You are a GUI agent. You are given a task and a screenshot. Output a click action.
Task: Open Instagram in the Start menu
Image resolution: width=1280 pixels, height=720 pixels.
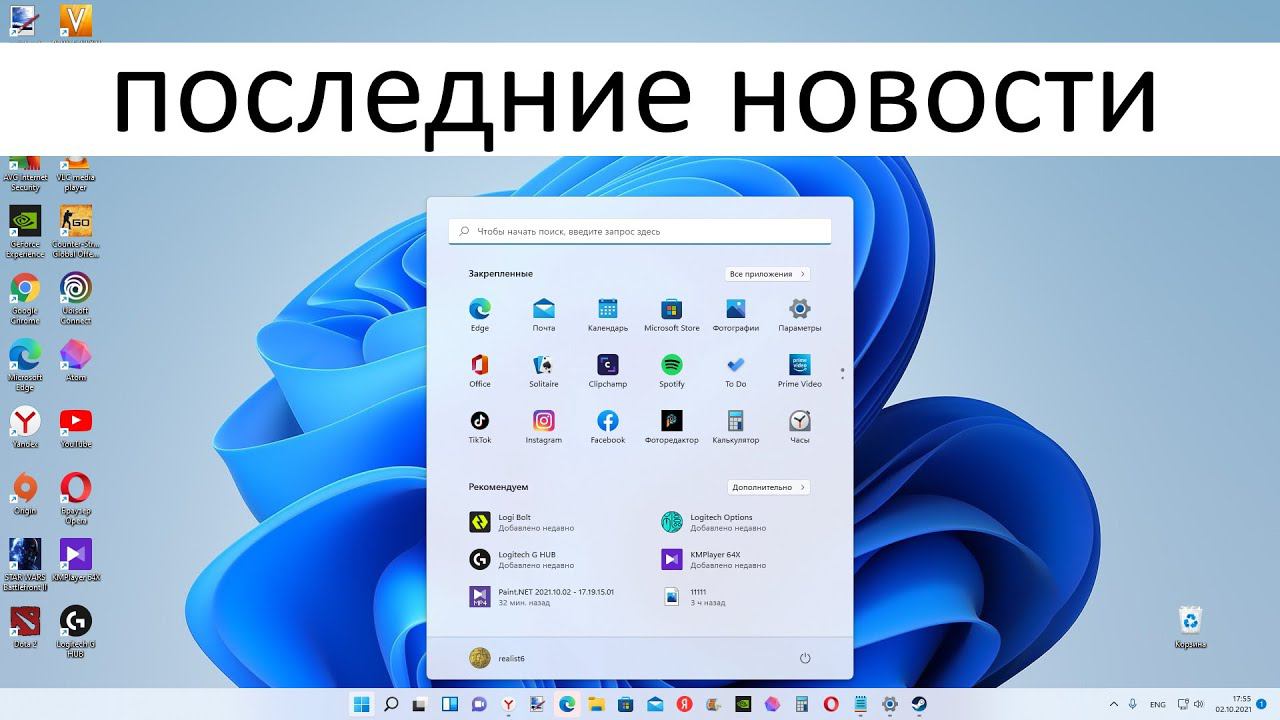pyautogui.click(x=544, y=426)
